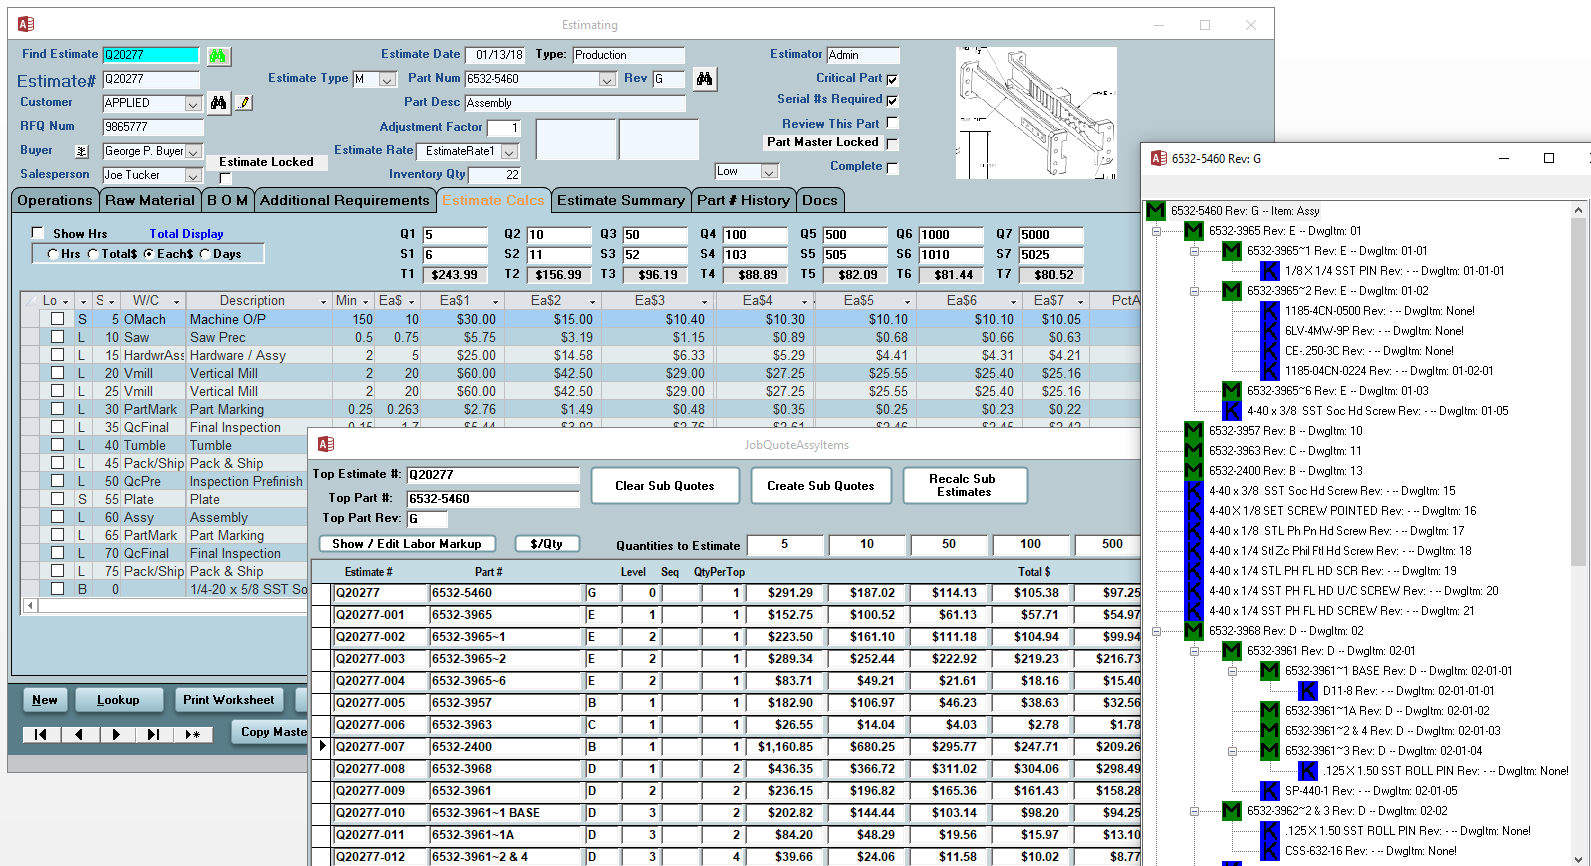Uncheck the Critical Part checkbox
The image size is (1591, 866).
[x=892, y=79]
